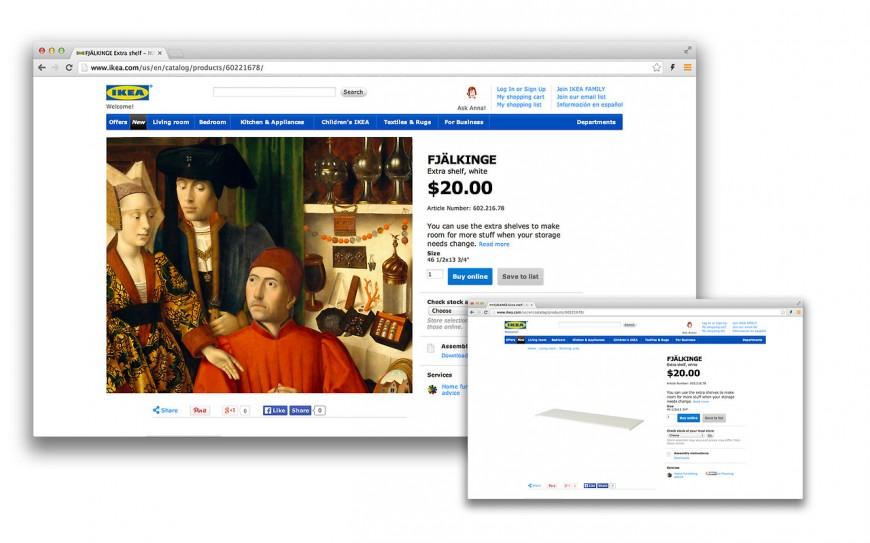Click the IKEA search input field
Viewport: 870px width, 543px height.
tap(274, 92)
